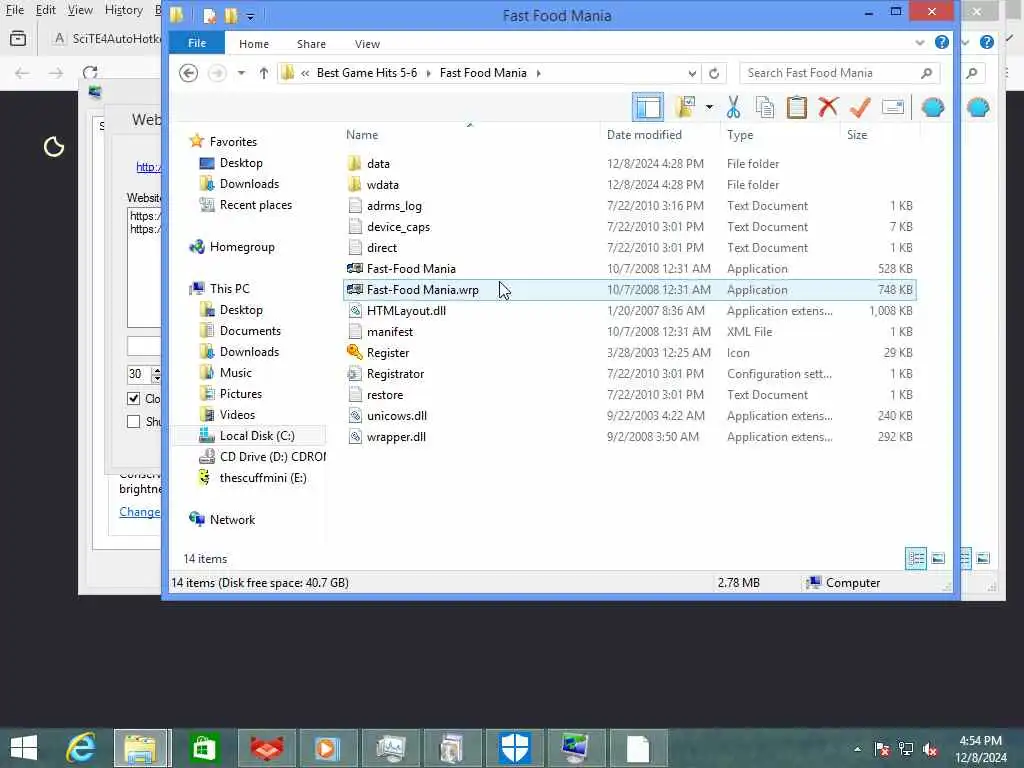This screenshot has width=1024, height=768.
Task: Sort by Type column header
Action: [x=740, y=135]
